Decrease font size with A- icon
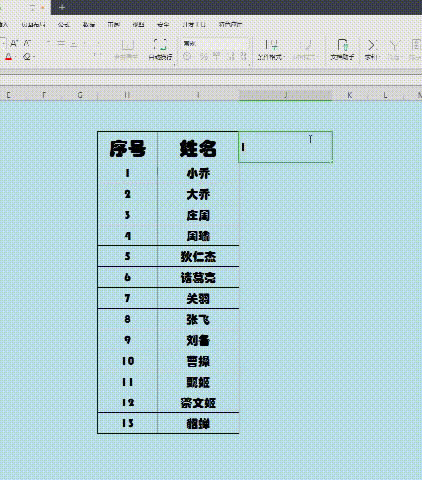422x480 pixels. [x=27, y=43]
